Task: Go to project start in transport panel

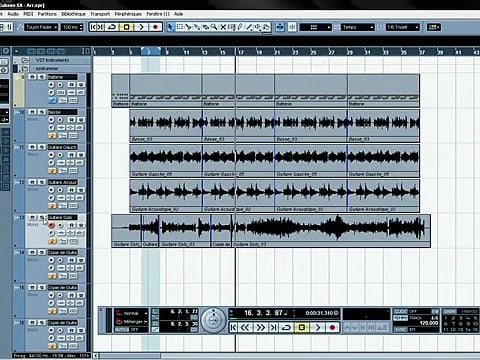Action: pos(233,327)
